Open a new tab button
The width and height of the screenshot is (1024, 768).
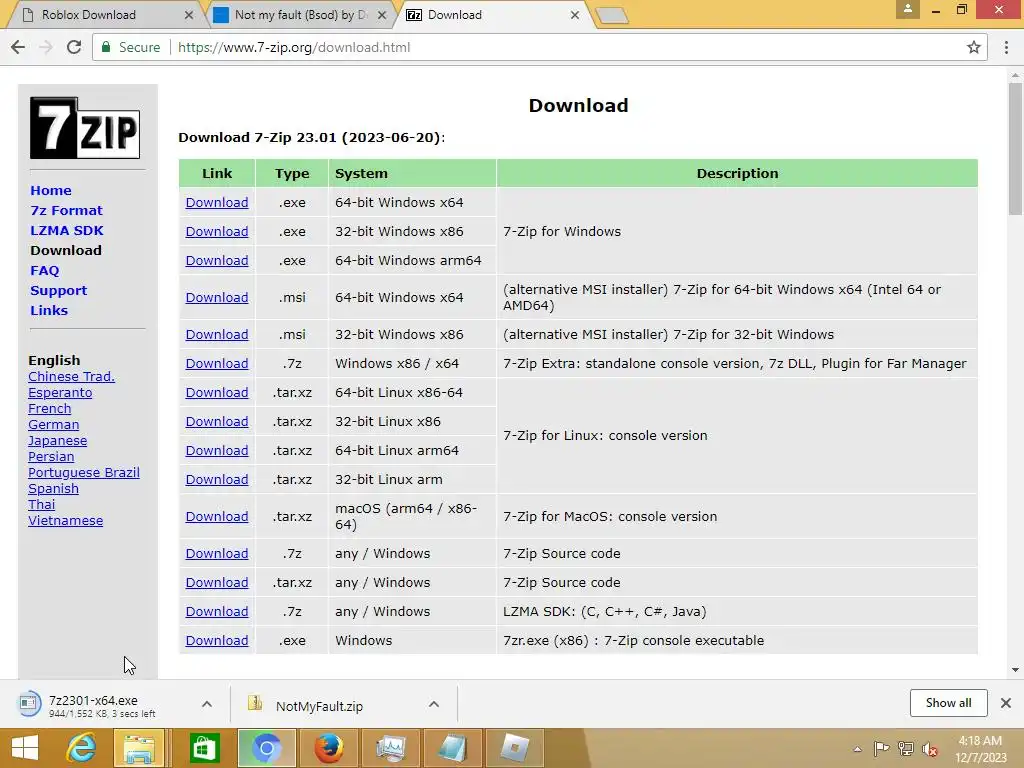(612, 15)
